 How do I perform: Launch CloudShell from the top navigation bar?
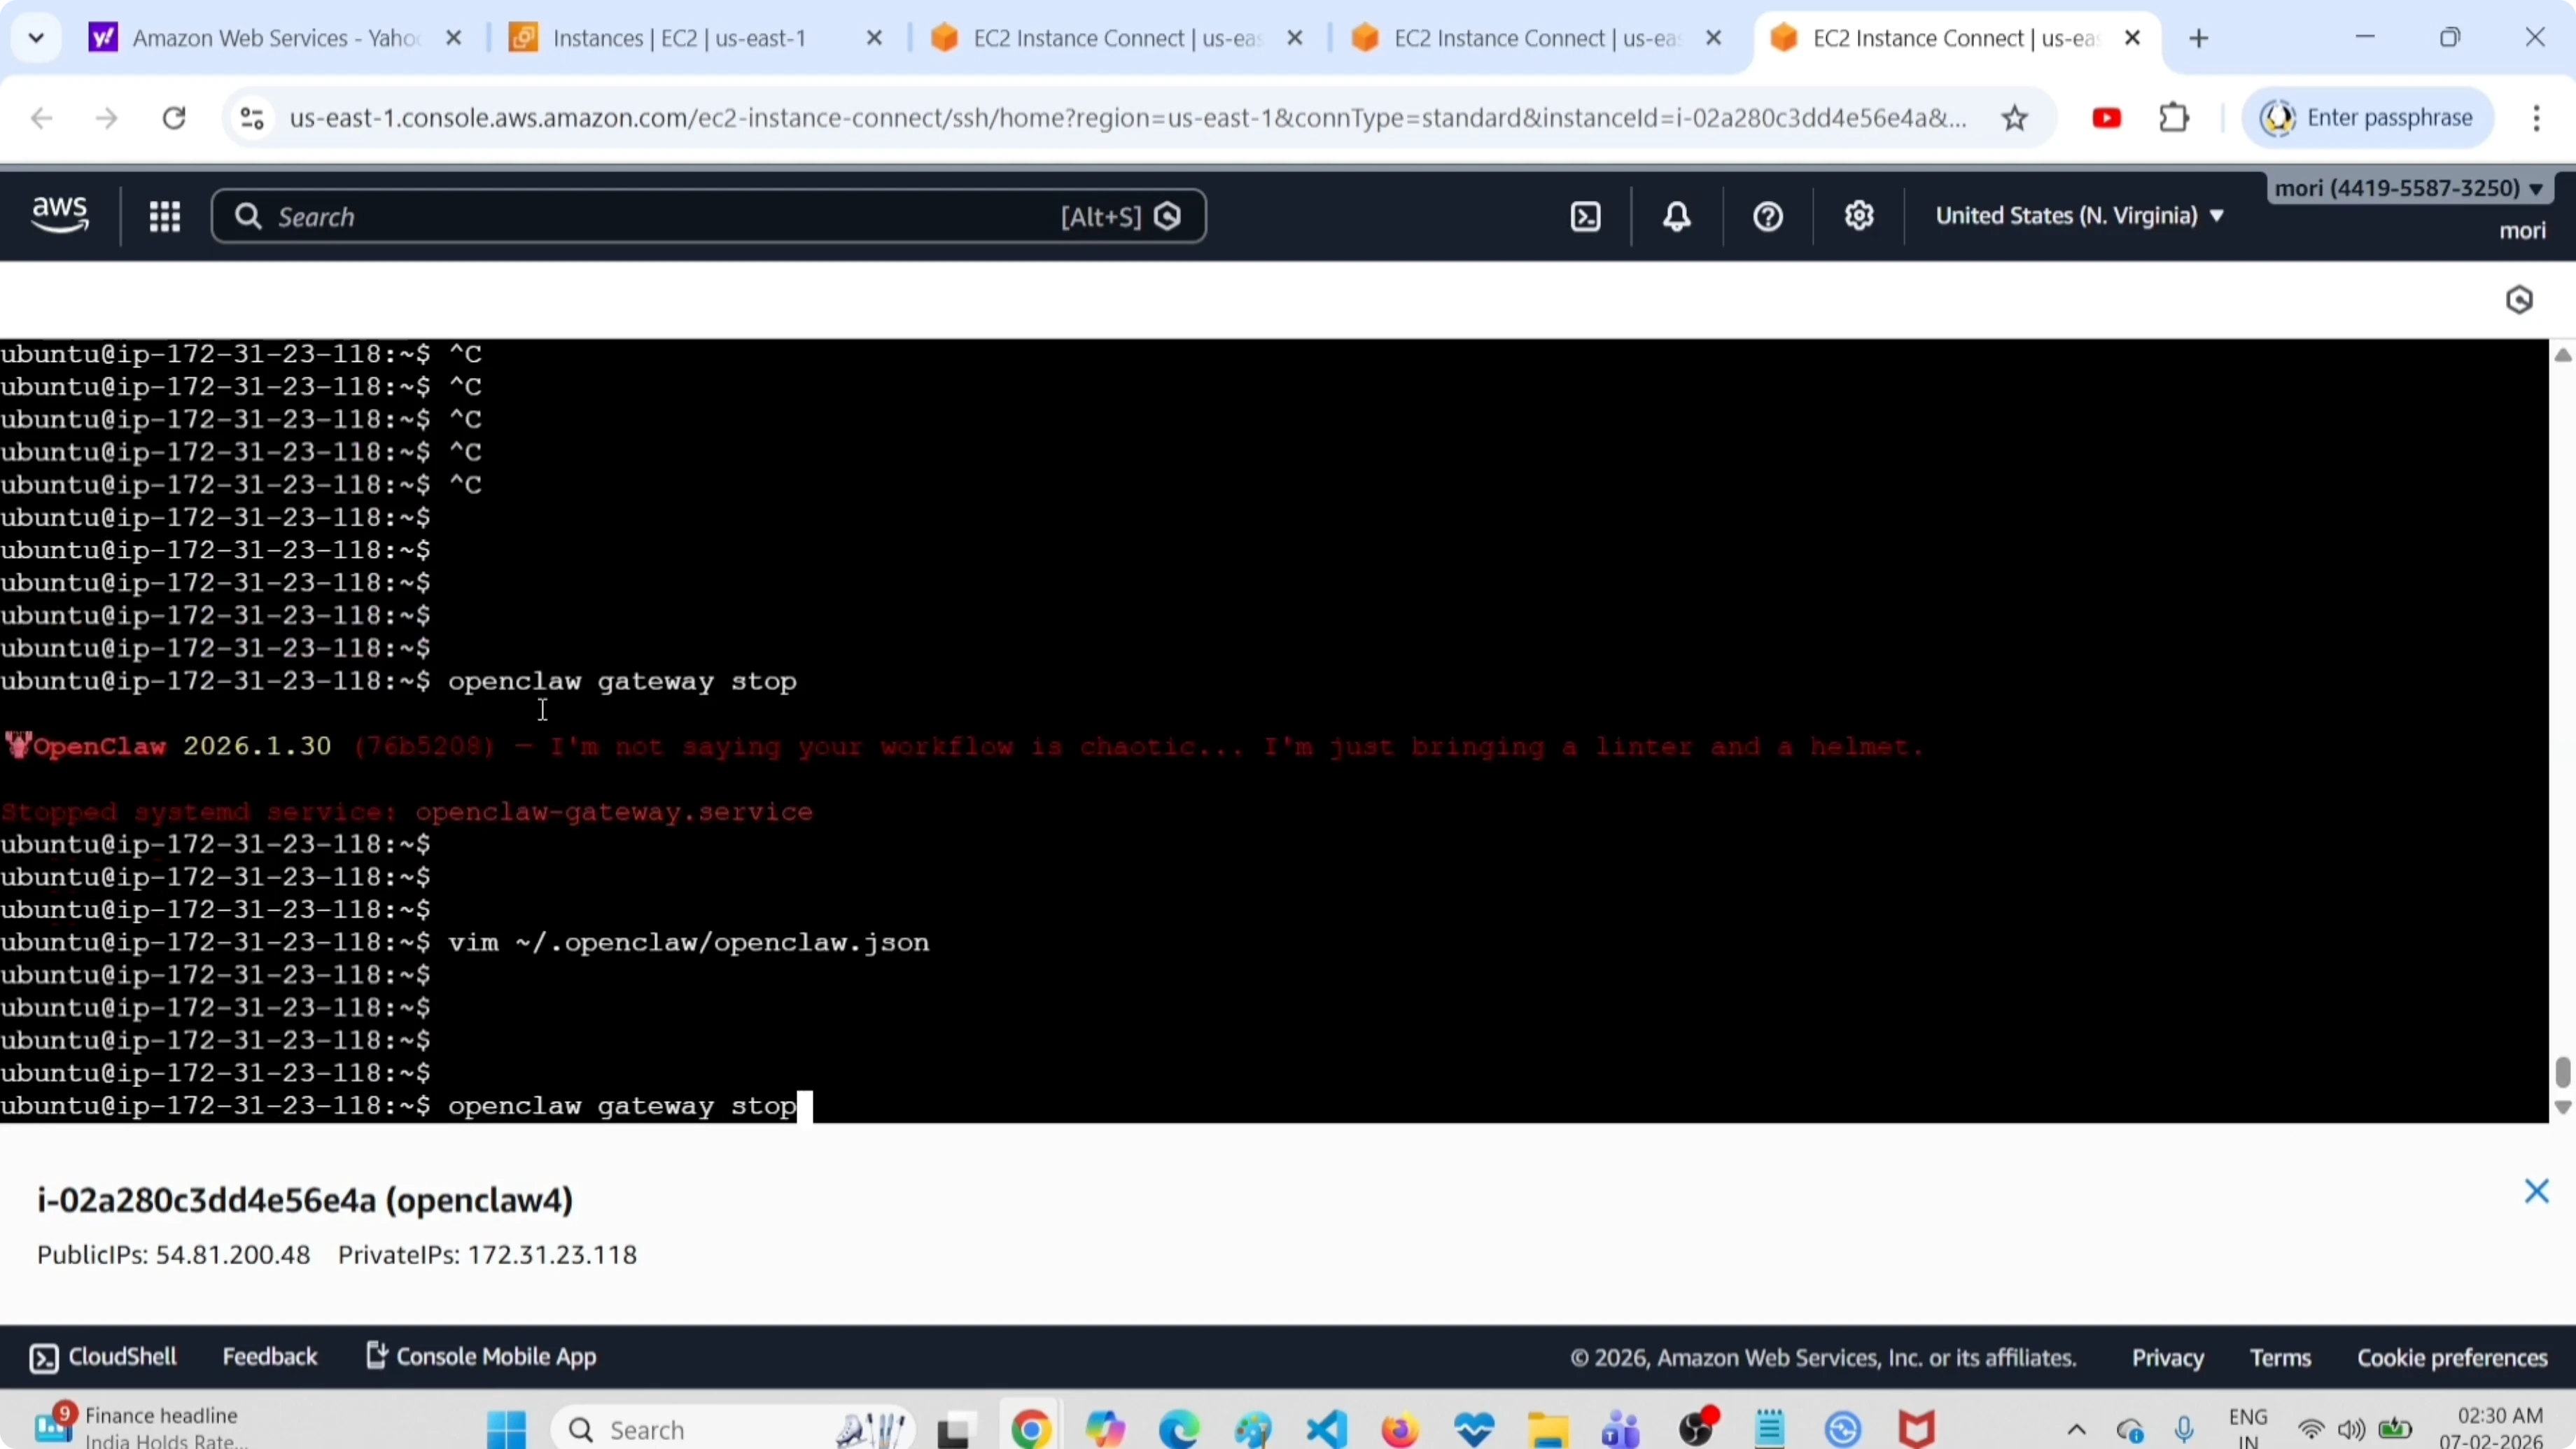coord(1586,217)
